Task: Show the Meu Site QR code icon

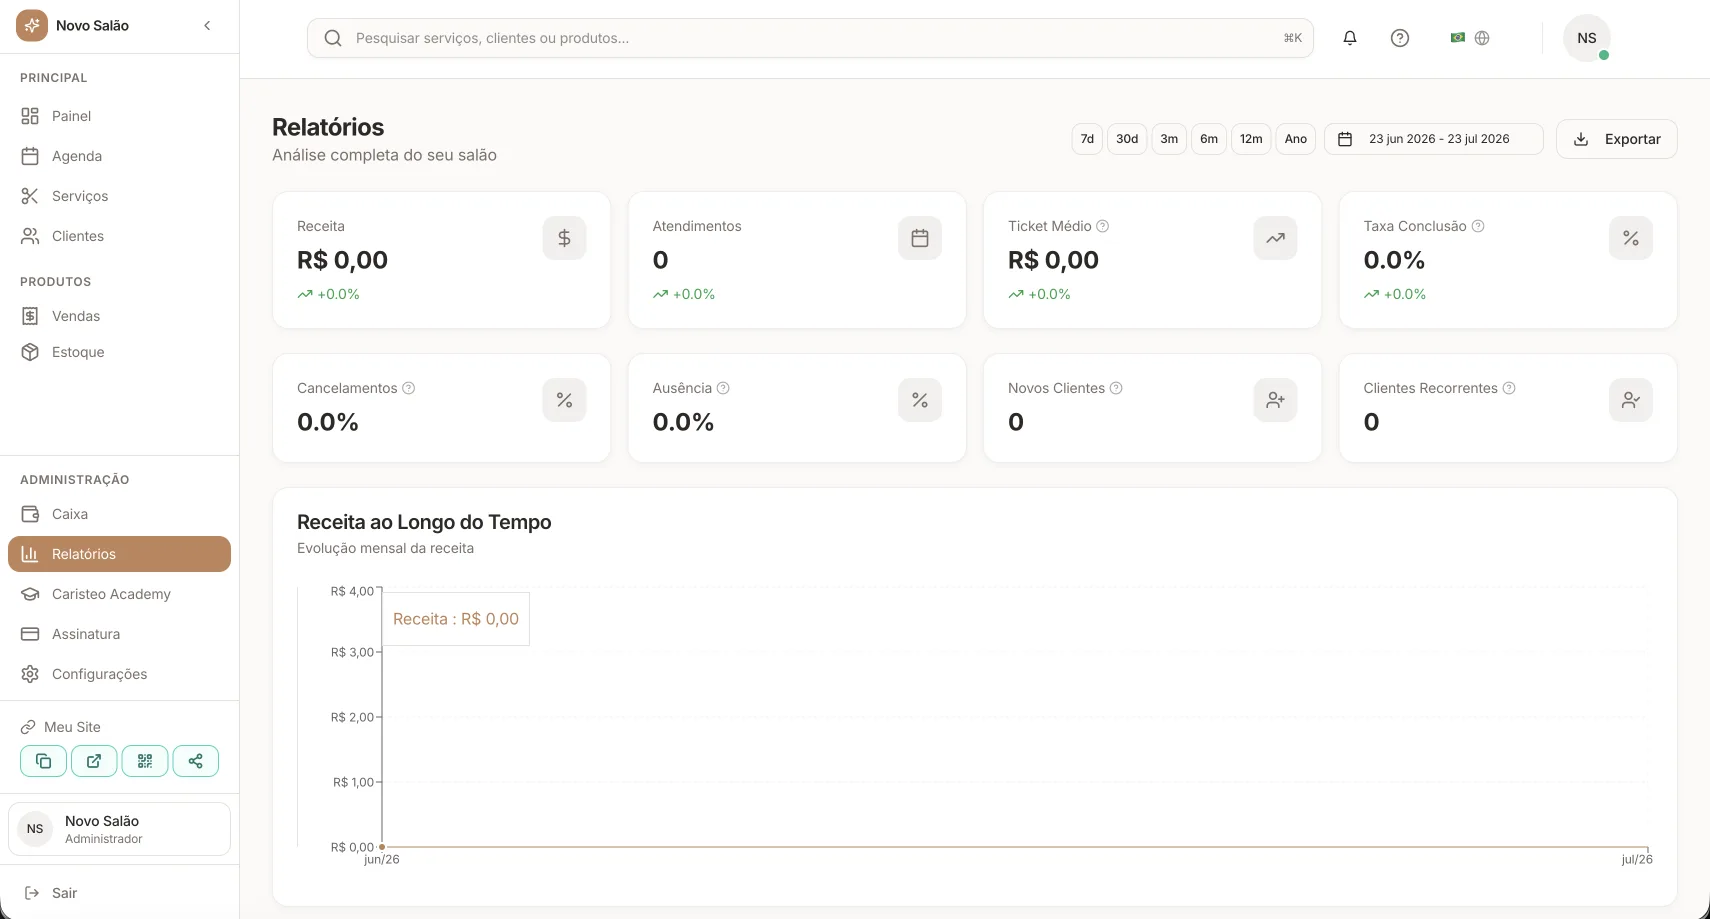Action: click(145, 761)
